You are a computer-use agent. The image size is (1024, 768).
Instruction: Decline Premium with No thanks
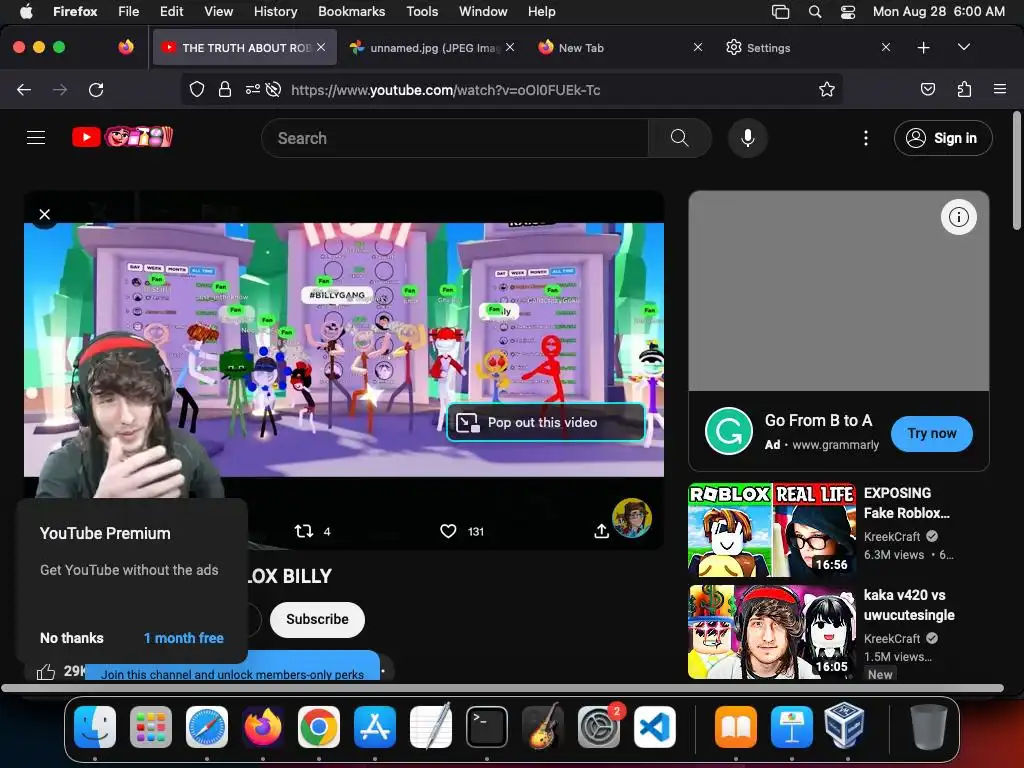(72, 638)
